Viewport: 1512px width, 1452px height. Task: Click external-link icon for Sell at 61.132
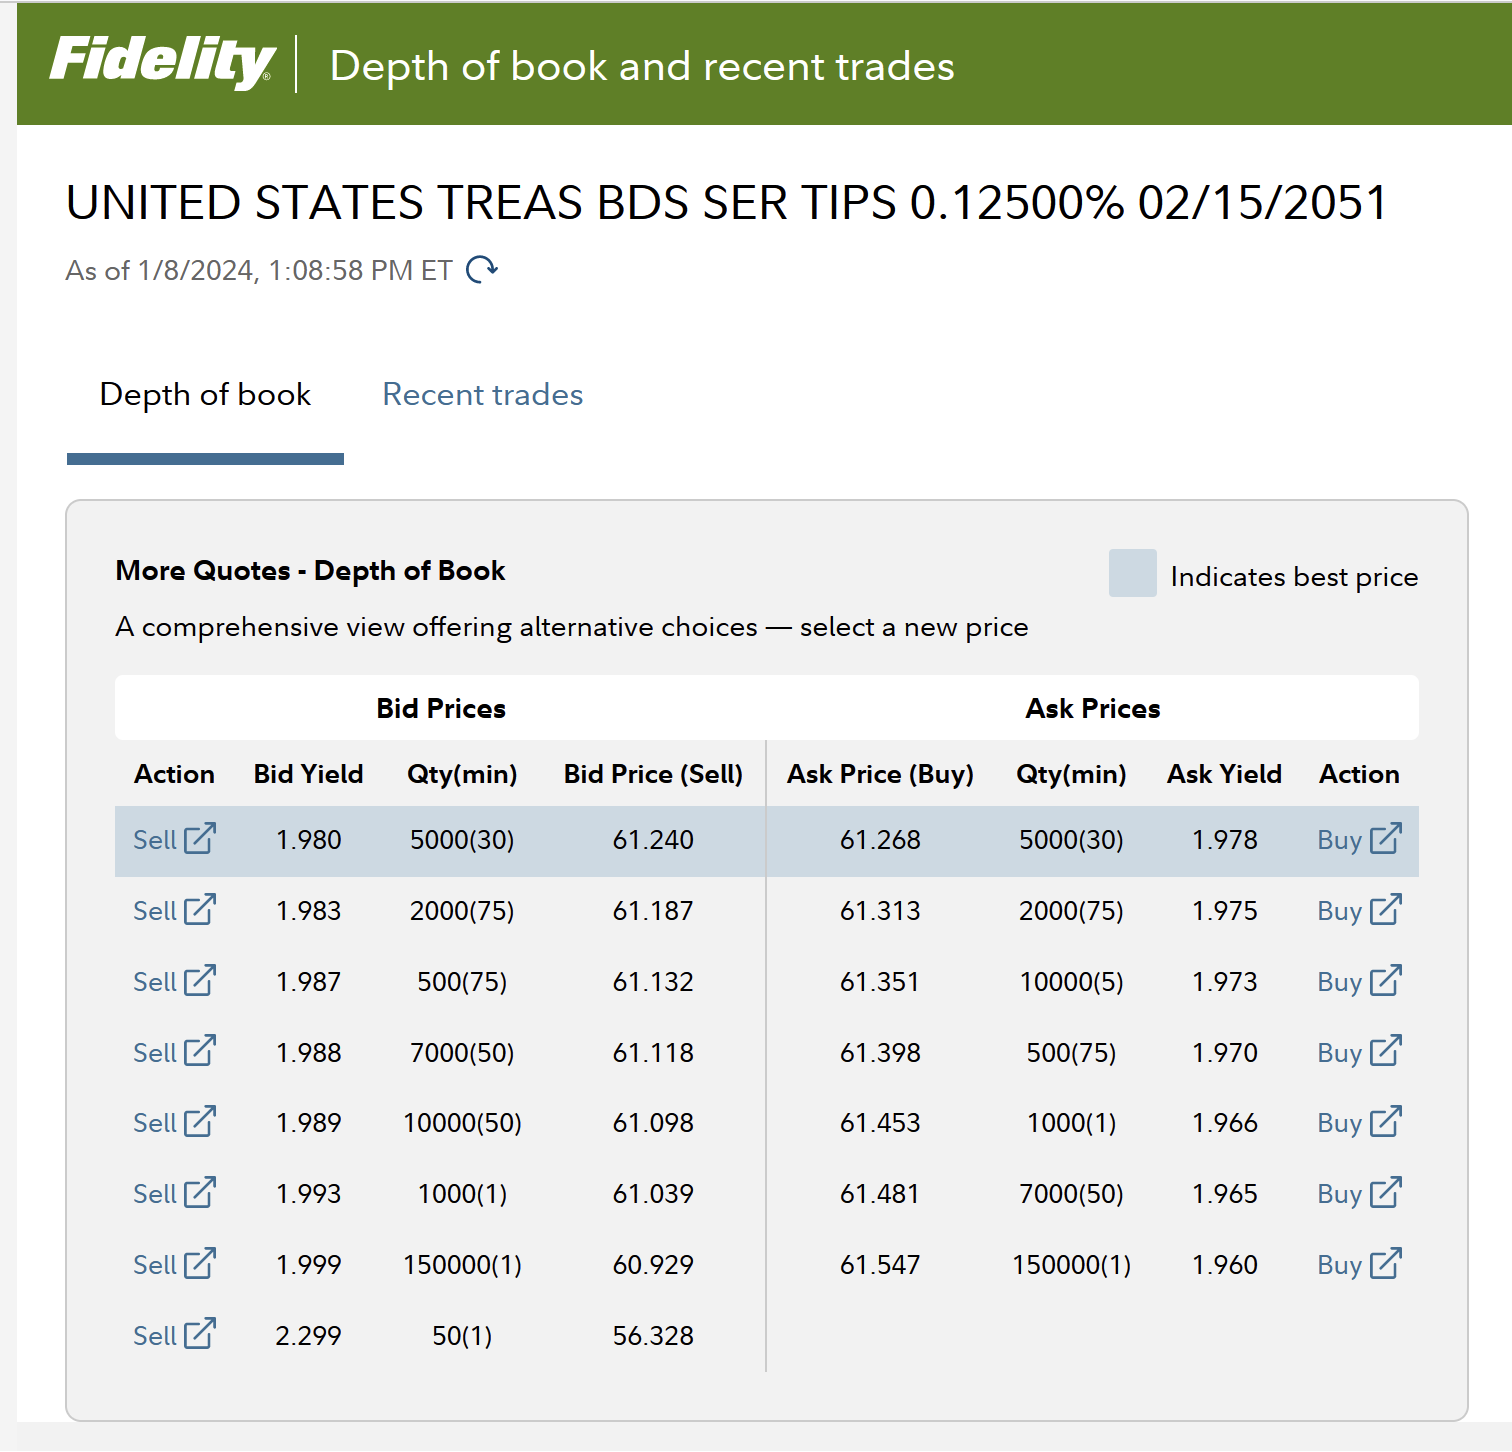point(199,980)
